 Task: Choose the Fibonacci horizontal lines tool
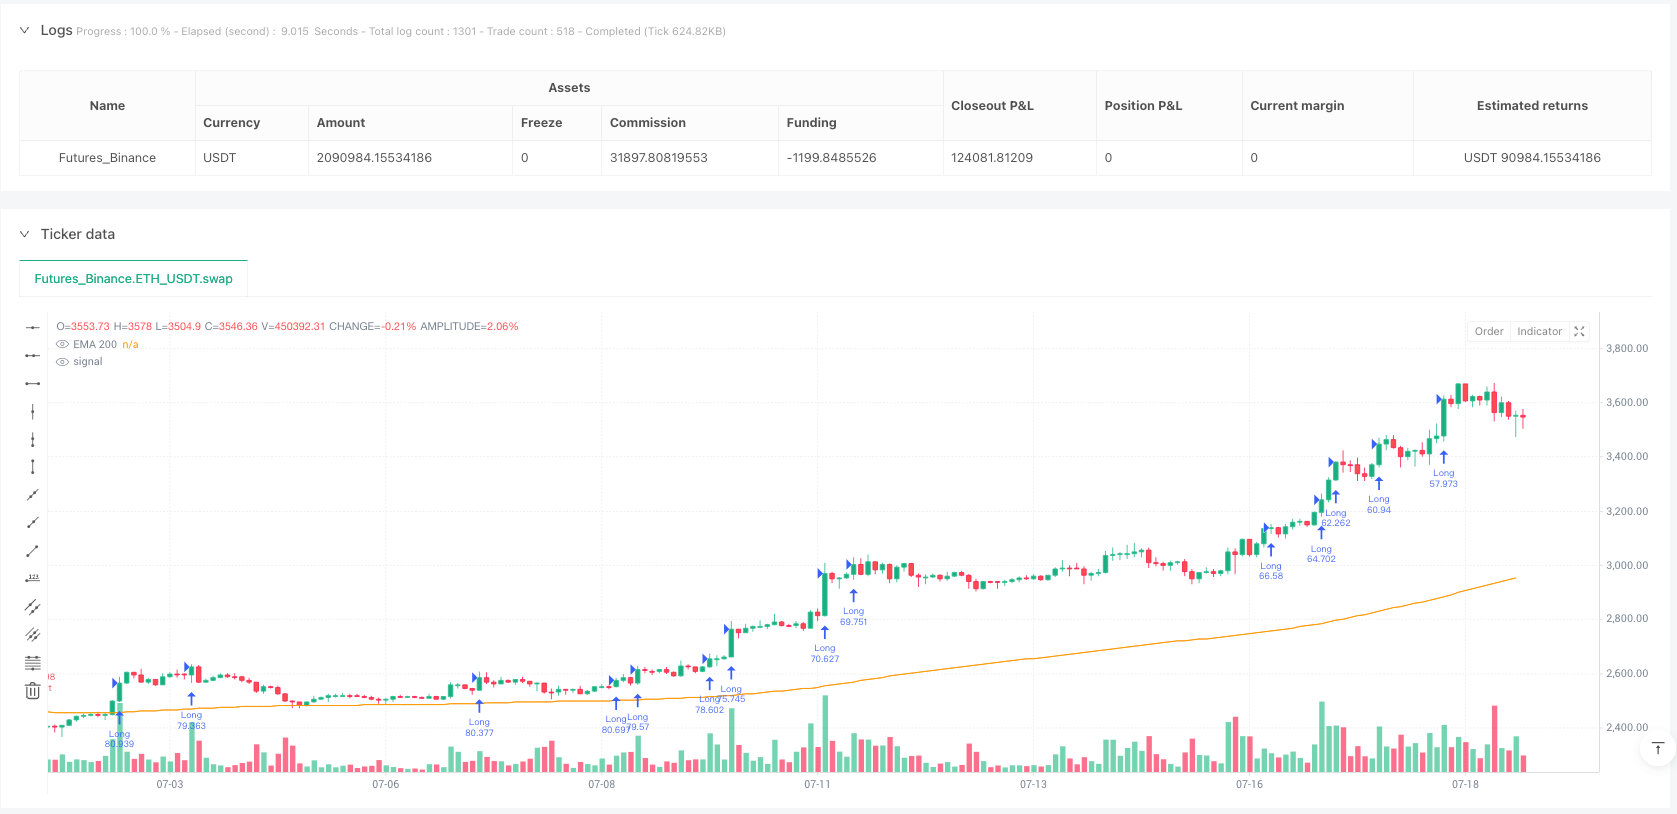(x=33, y=662)
